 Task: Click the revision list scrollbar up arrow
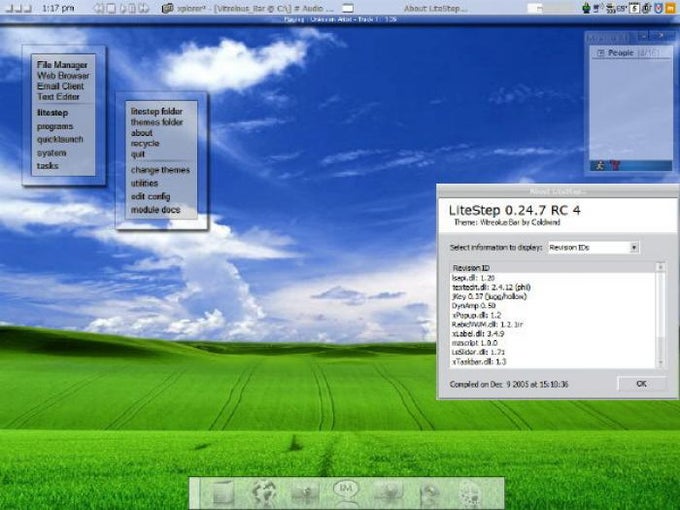coord(660,267)
